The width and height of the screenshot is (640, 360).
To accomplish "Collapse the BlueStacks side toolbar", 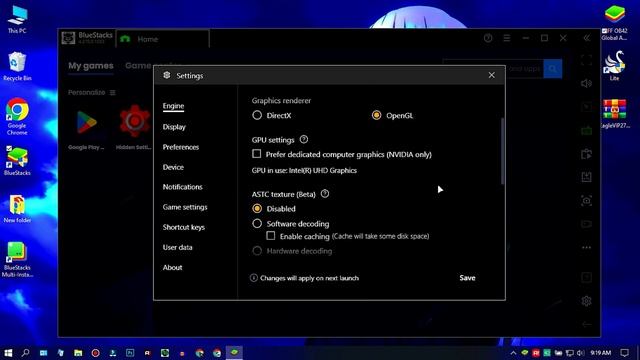I will click(587, 38).
